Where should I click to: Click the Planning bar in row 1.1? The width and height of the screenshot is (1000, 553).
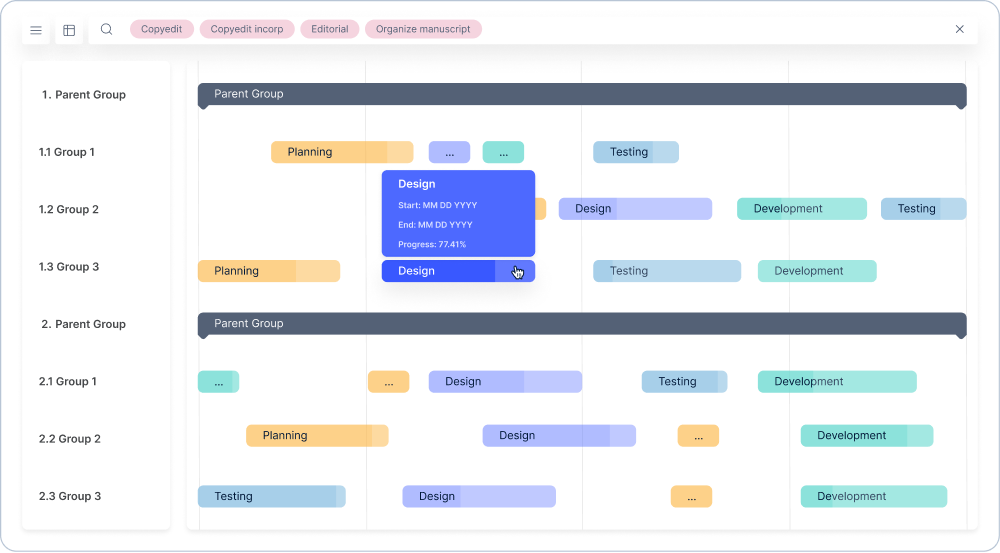[x=341, y=152]
